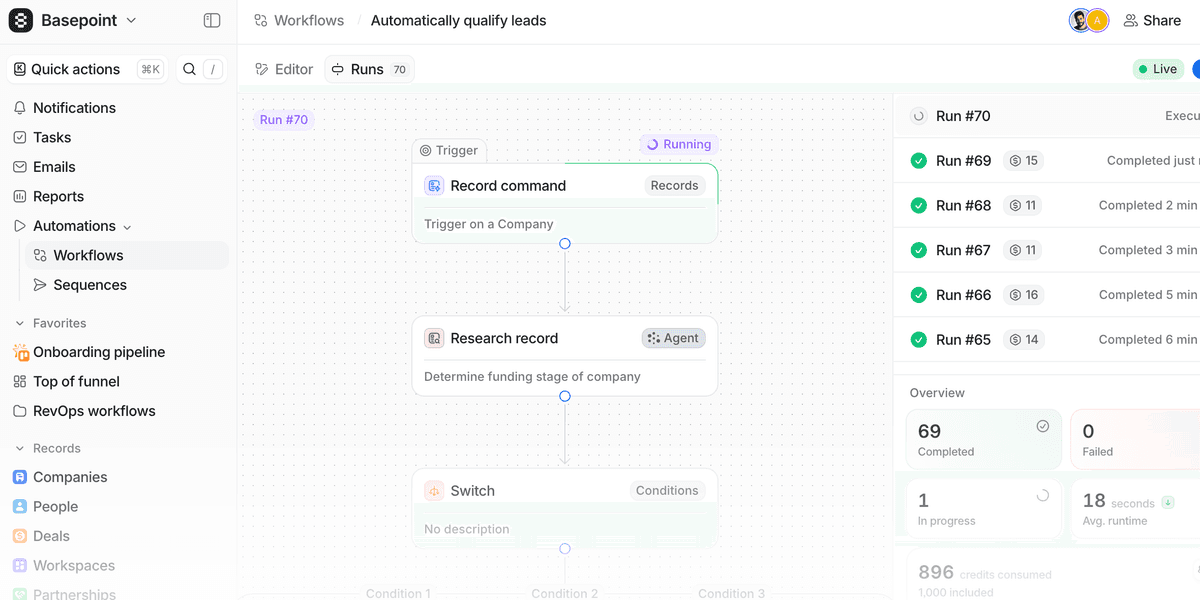
Task: Click the search magnifier icon
Action: [189, 69]
